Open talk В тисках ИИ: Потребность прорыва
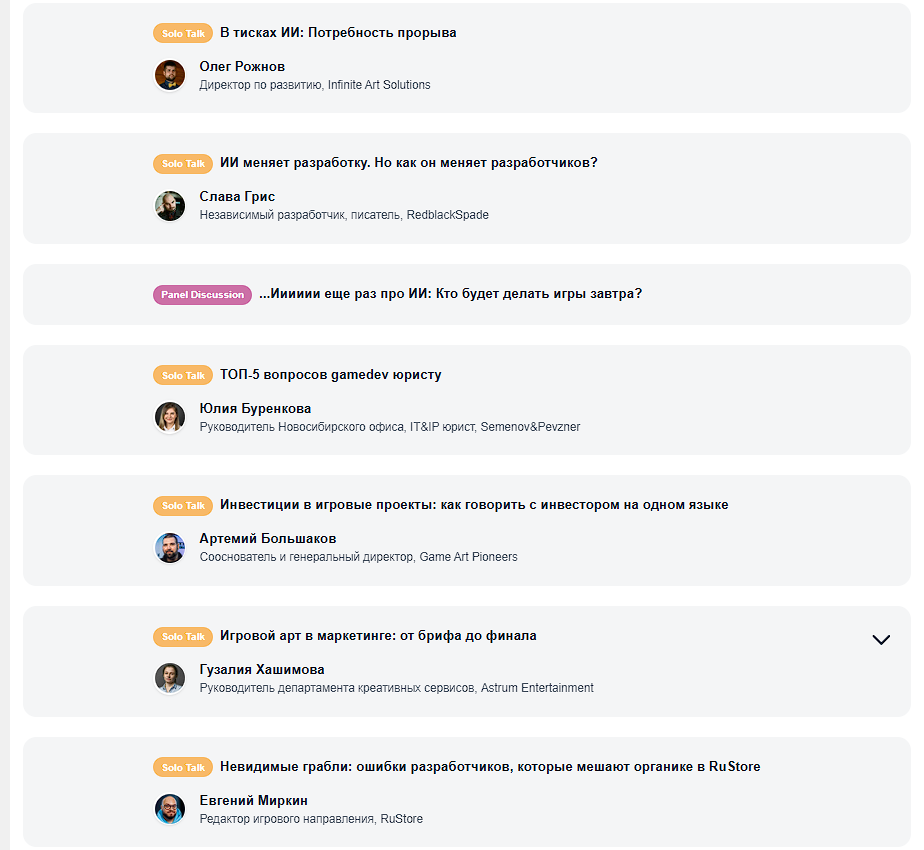 click(x=338, y=32)
